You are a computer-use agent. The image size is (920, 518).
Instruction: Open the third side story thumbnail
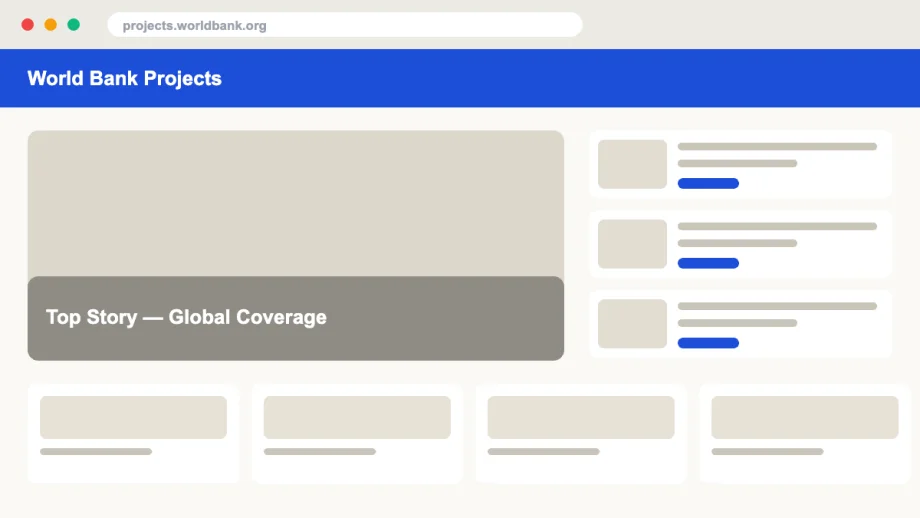point(632,324)
